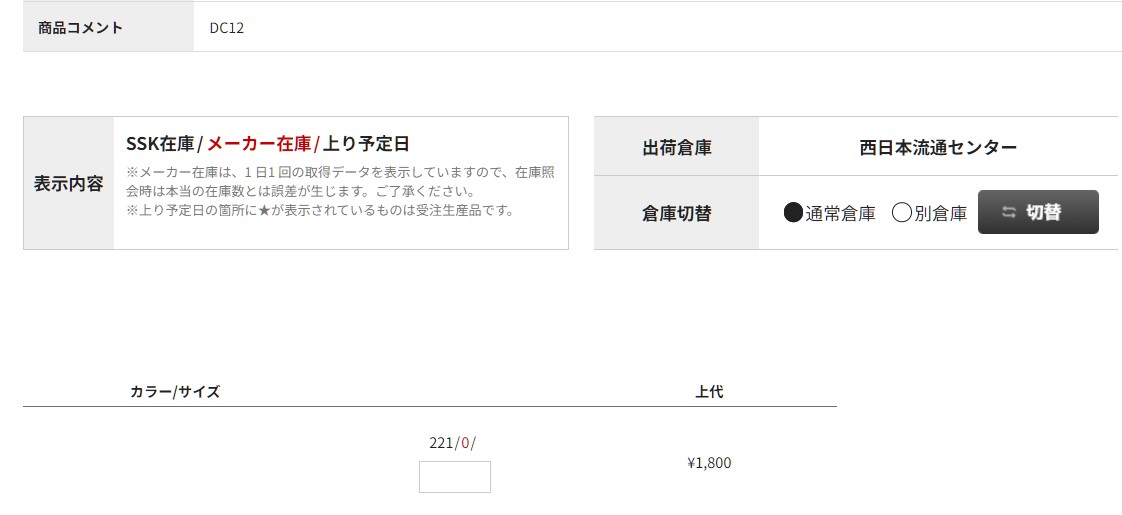Click the 切替 switch button
The height and width of the screenshot is (515, 1122).
1038,212
